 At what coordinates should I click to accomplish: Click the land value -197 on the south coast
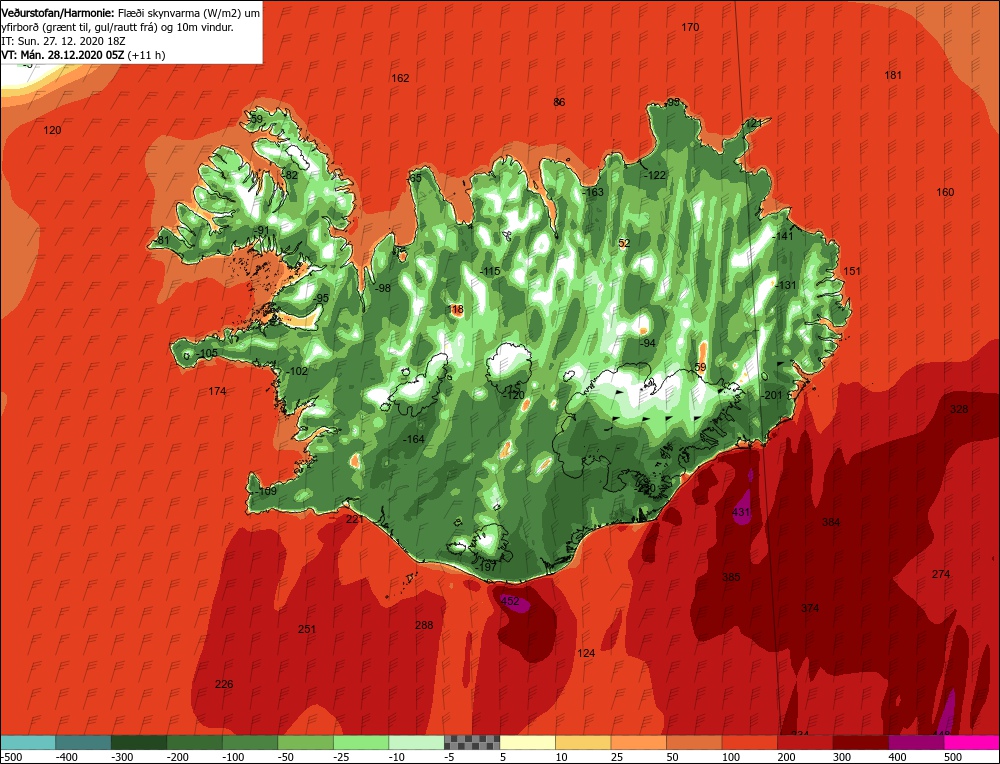coord(486,567)
